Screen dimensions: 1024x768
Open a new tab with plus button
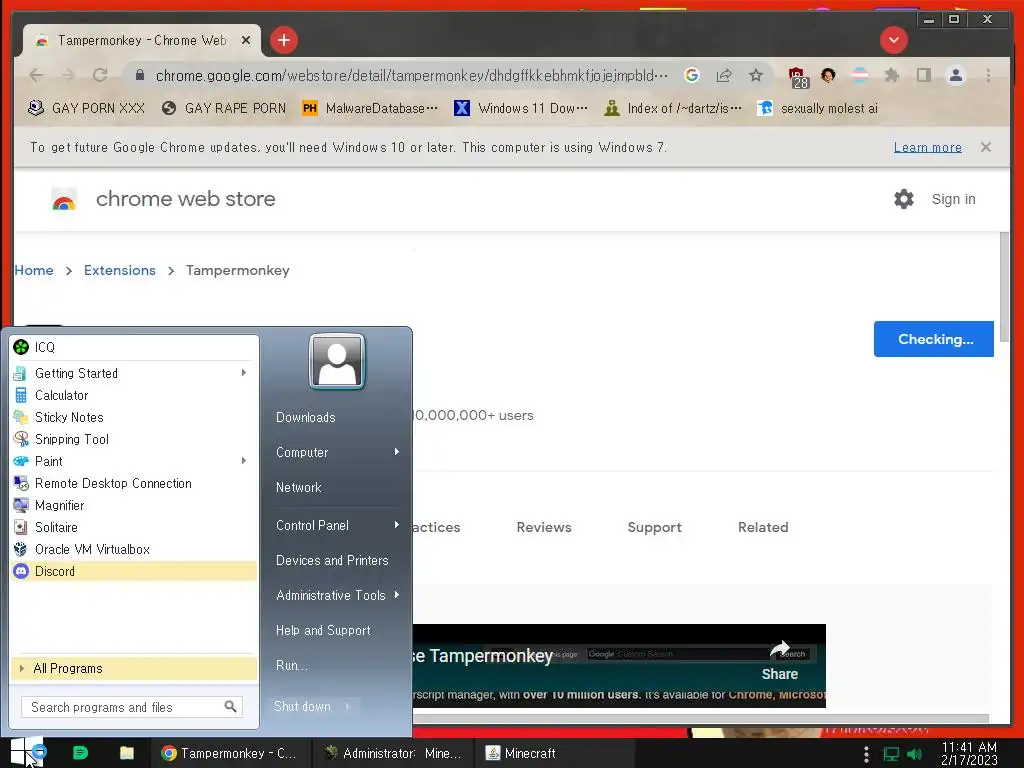[283, 40]
